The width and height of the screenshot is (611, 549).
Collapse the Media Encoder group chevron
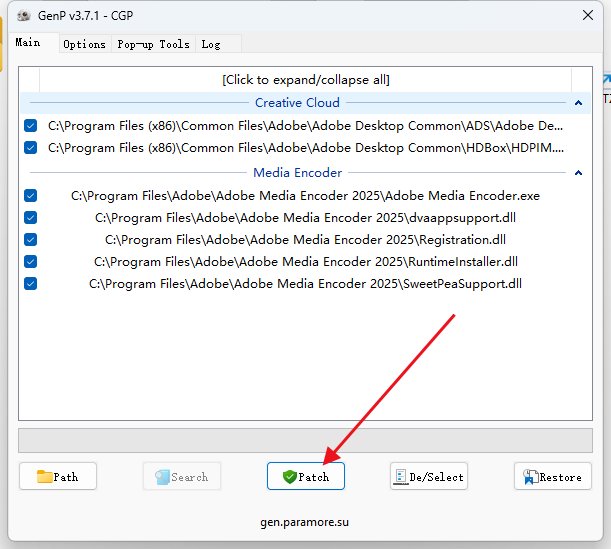click(578, 173)
